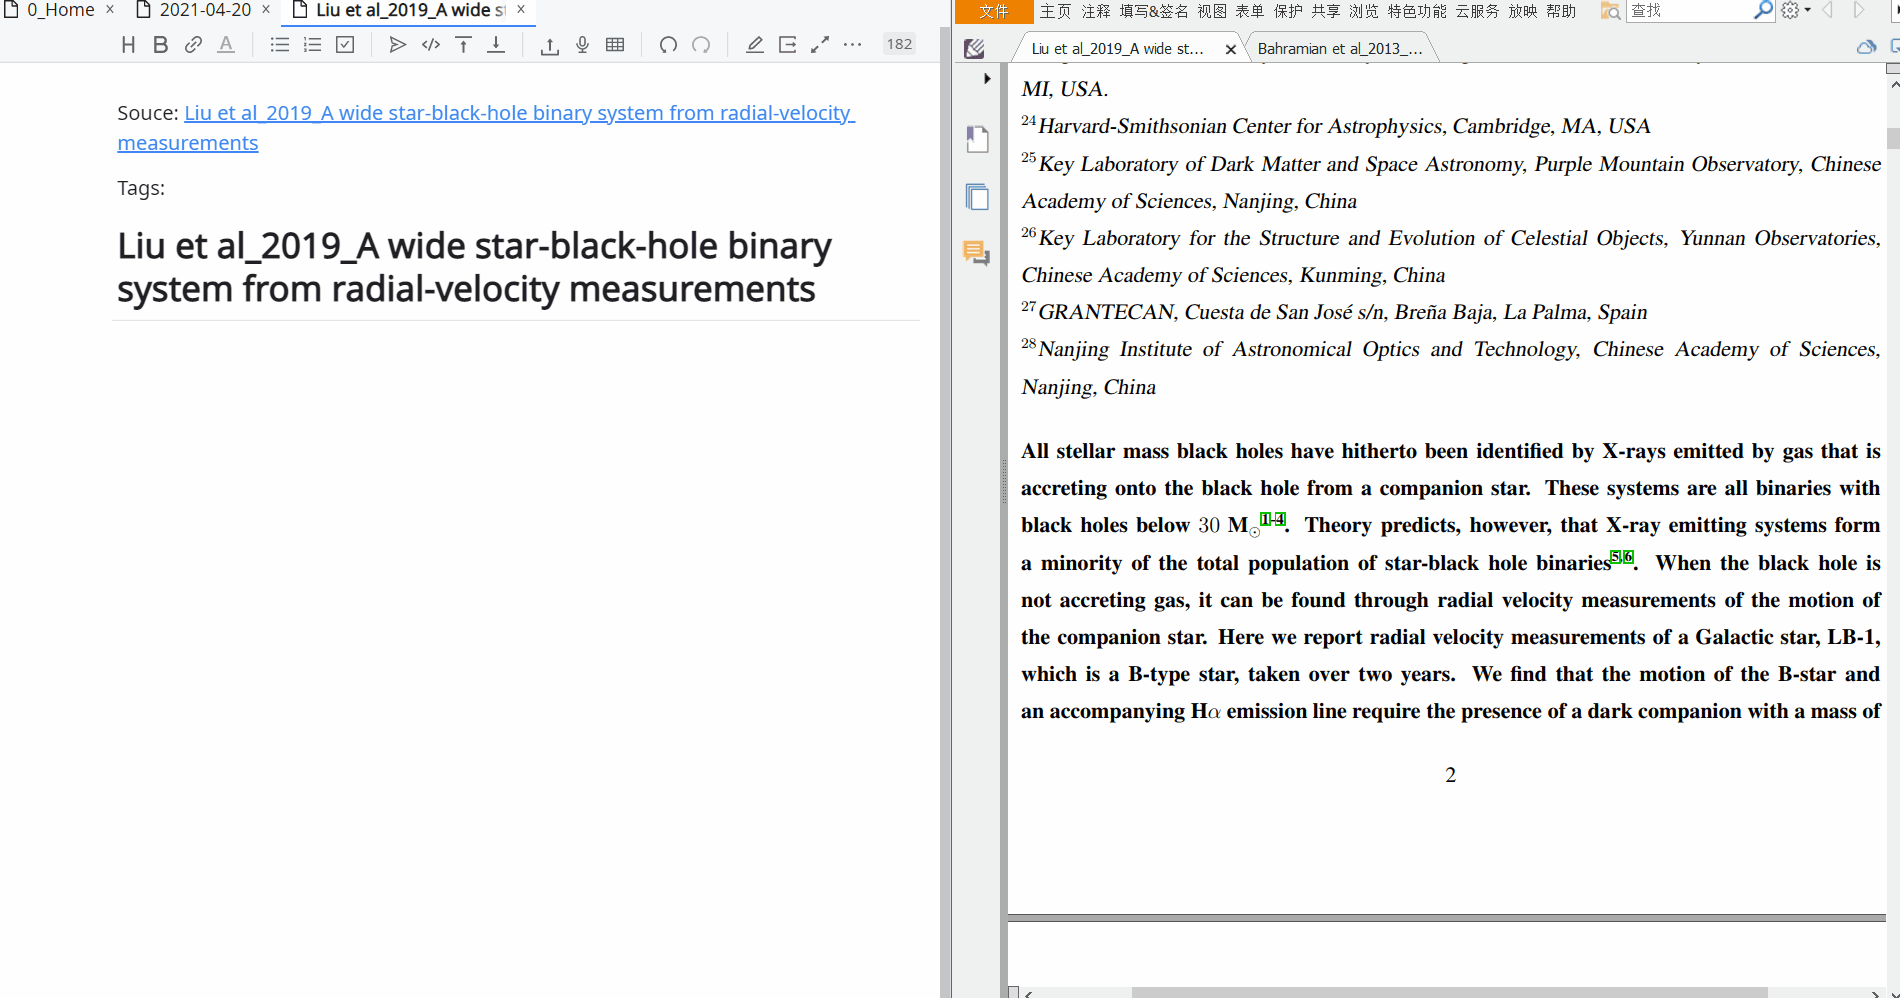Toggle bulleted list formatting
Image resolution: width=1900 pixels, height=998 pixels.
click(x=279, y=45)
